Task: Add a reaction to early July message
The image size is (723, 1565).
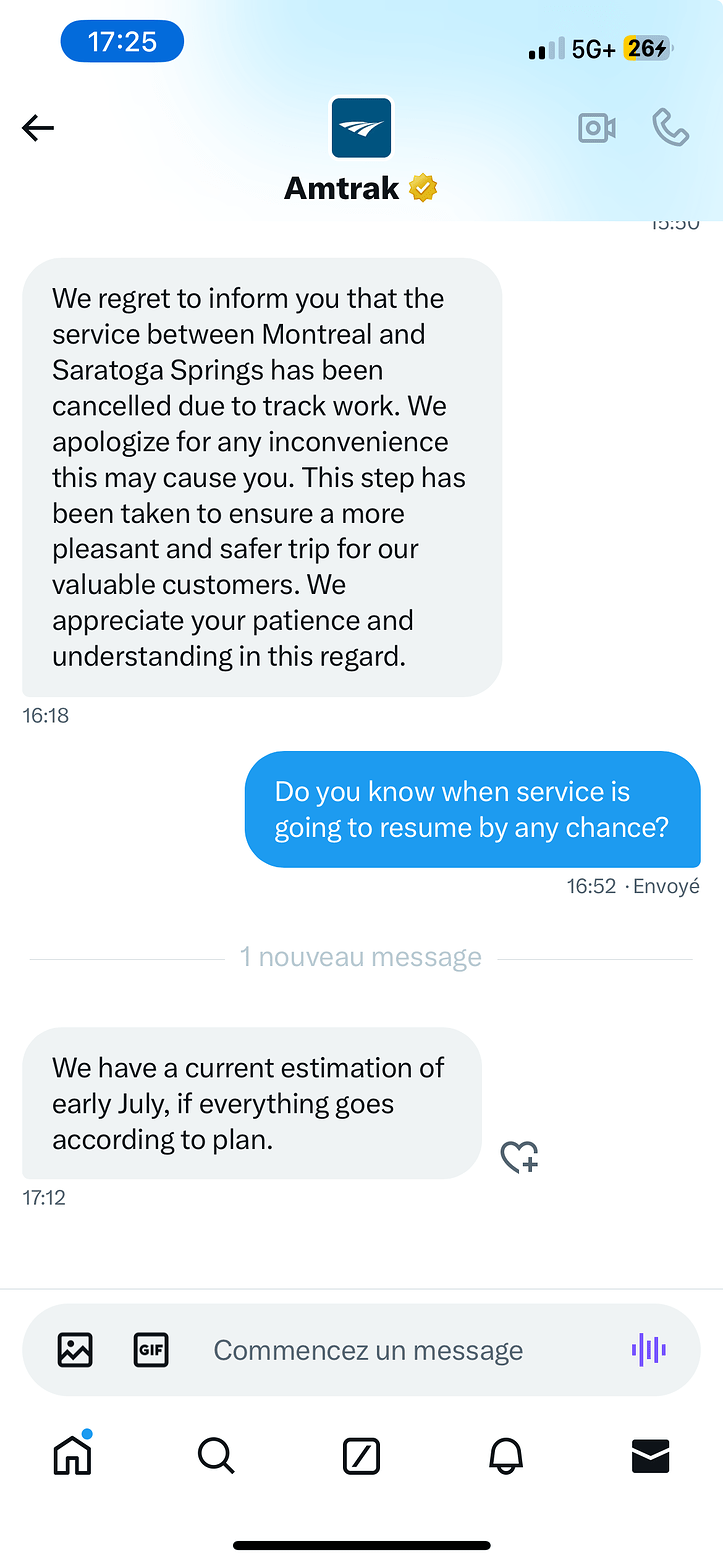Action: (519, 1157)
